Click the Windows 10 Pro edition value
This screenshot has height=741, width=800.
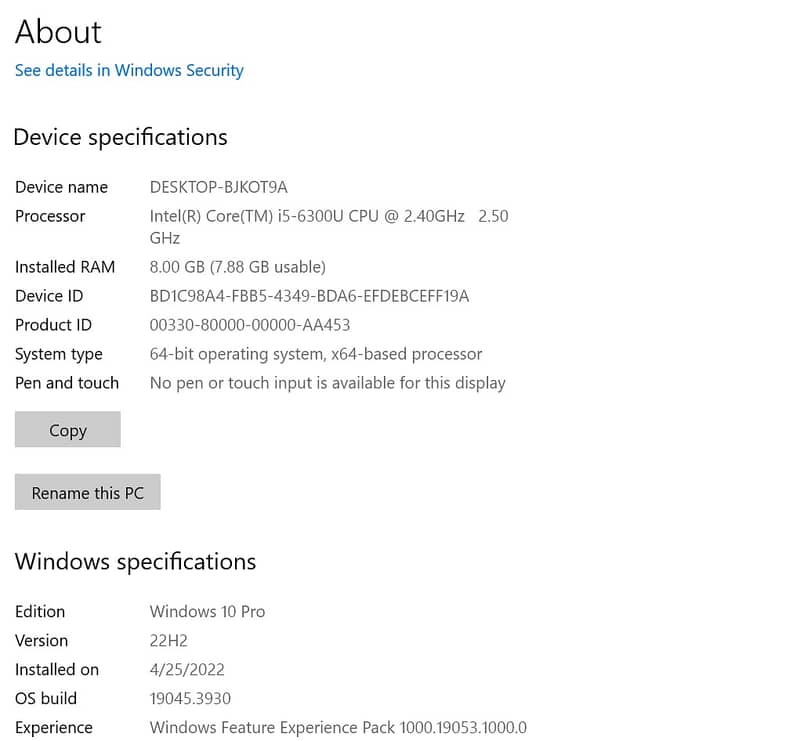tap(207, 611)
